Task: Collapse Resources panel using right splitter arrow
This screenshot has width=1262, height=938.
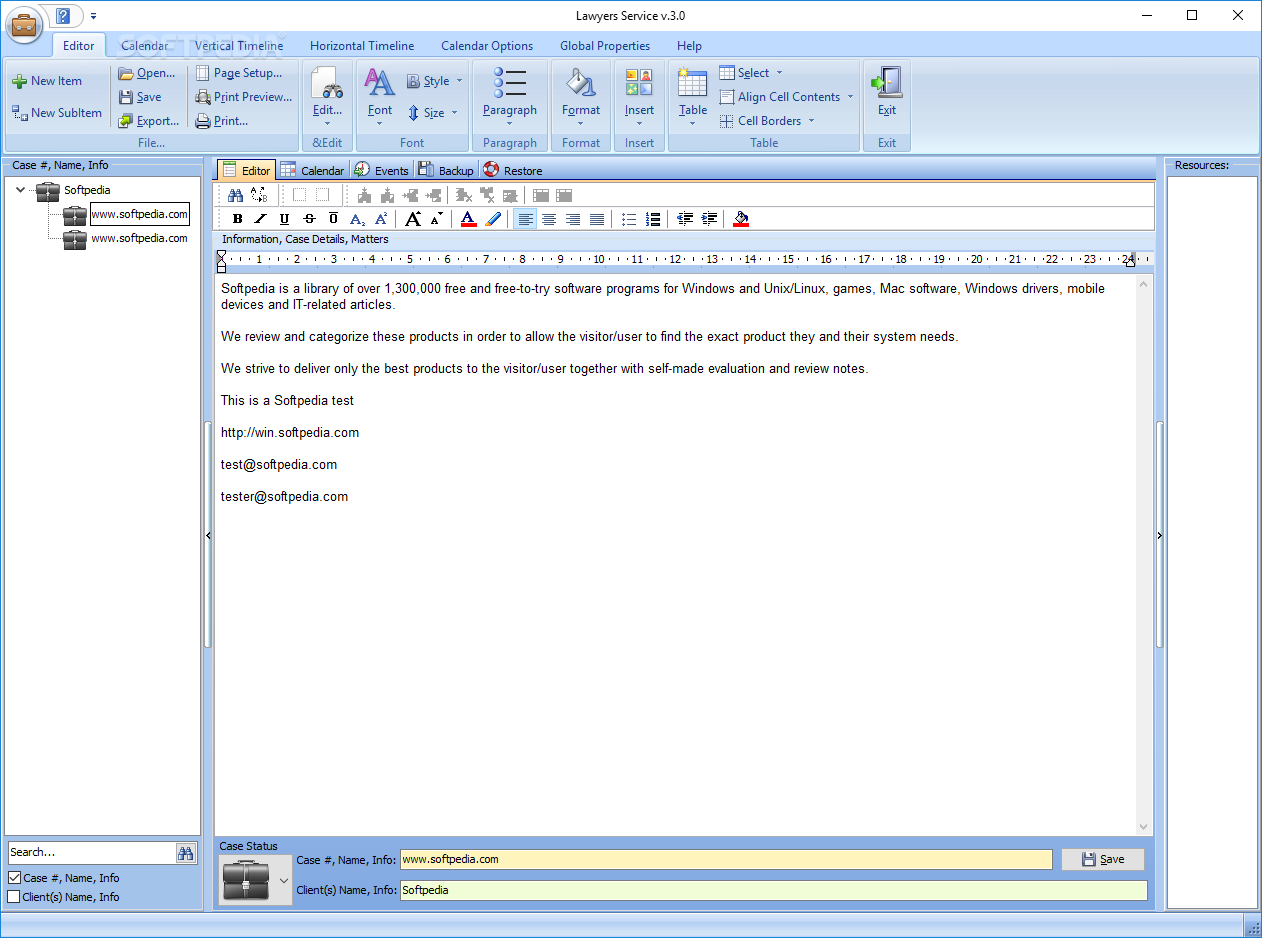Action: [1160, 536]
